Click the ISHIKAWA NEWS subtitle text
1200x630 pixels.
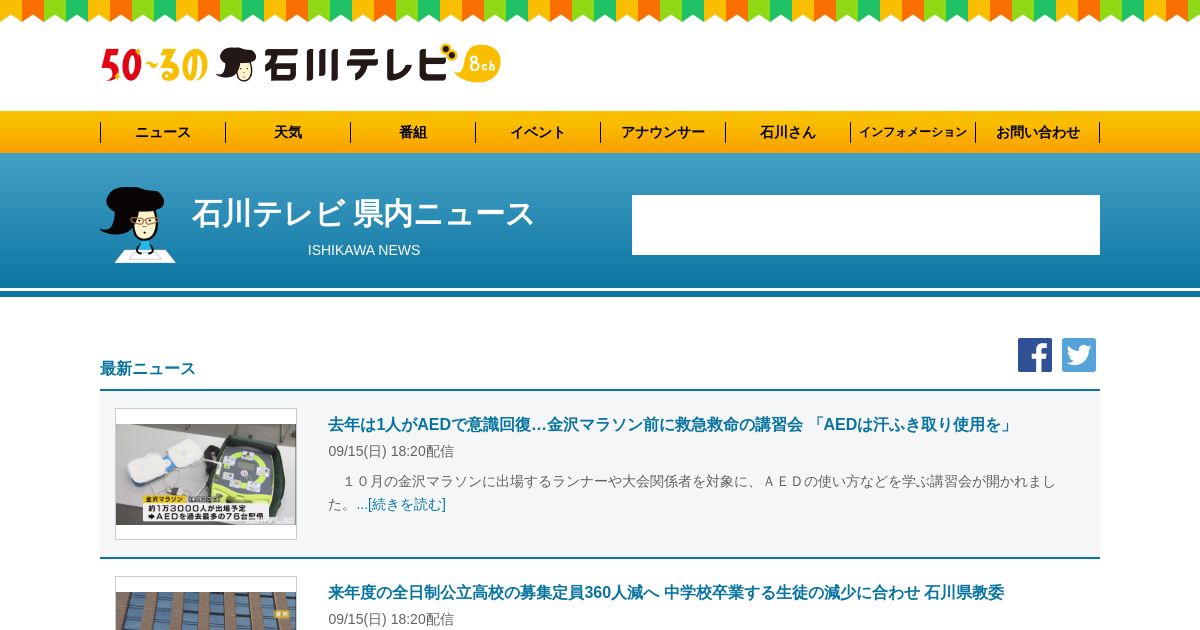coord(364,250)
